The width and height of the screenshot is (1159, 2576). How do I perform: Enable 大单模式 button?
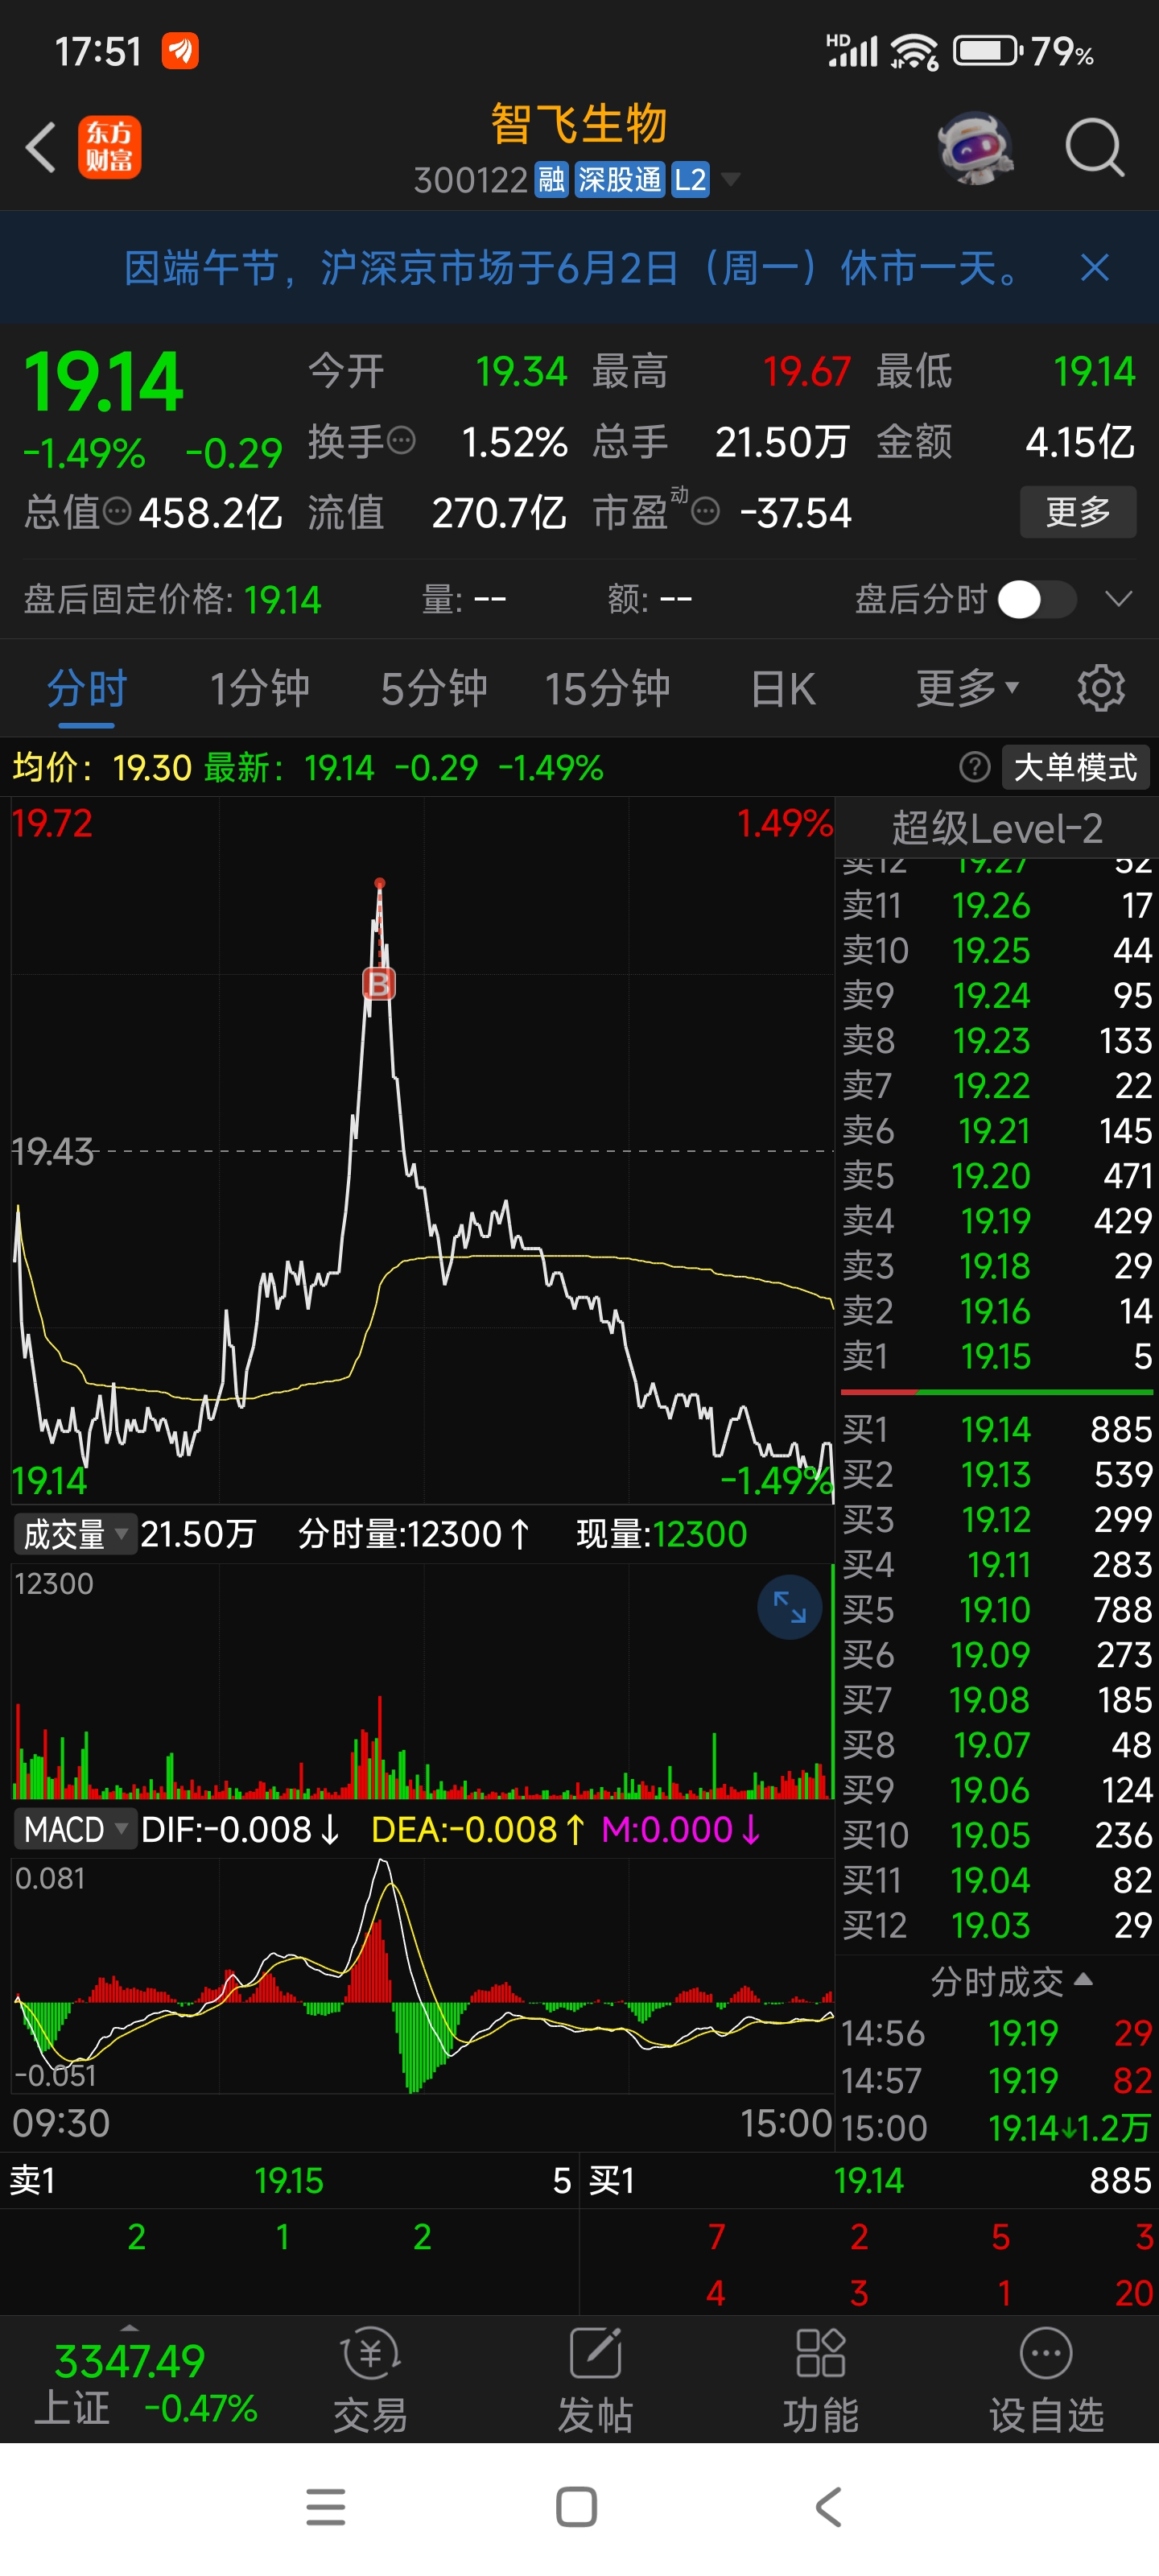coord(1075,767)
